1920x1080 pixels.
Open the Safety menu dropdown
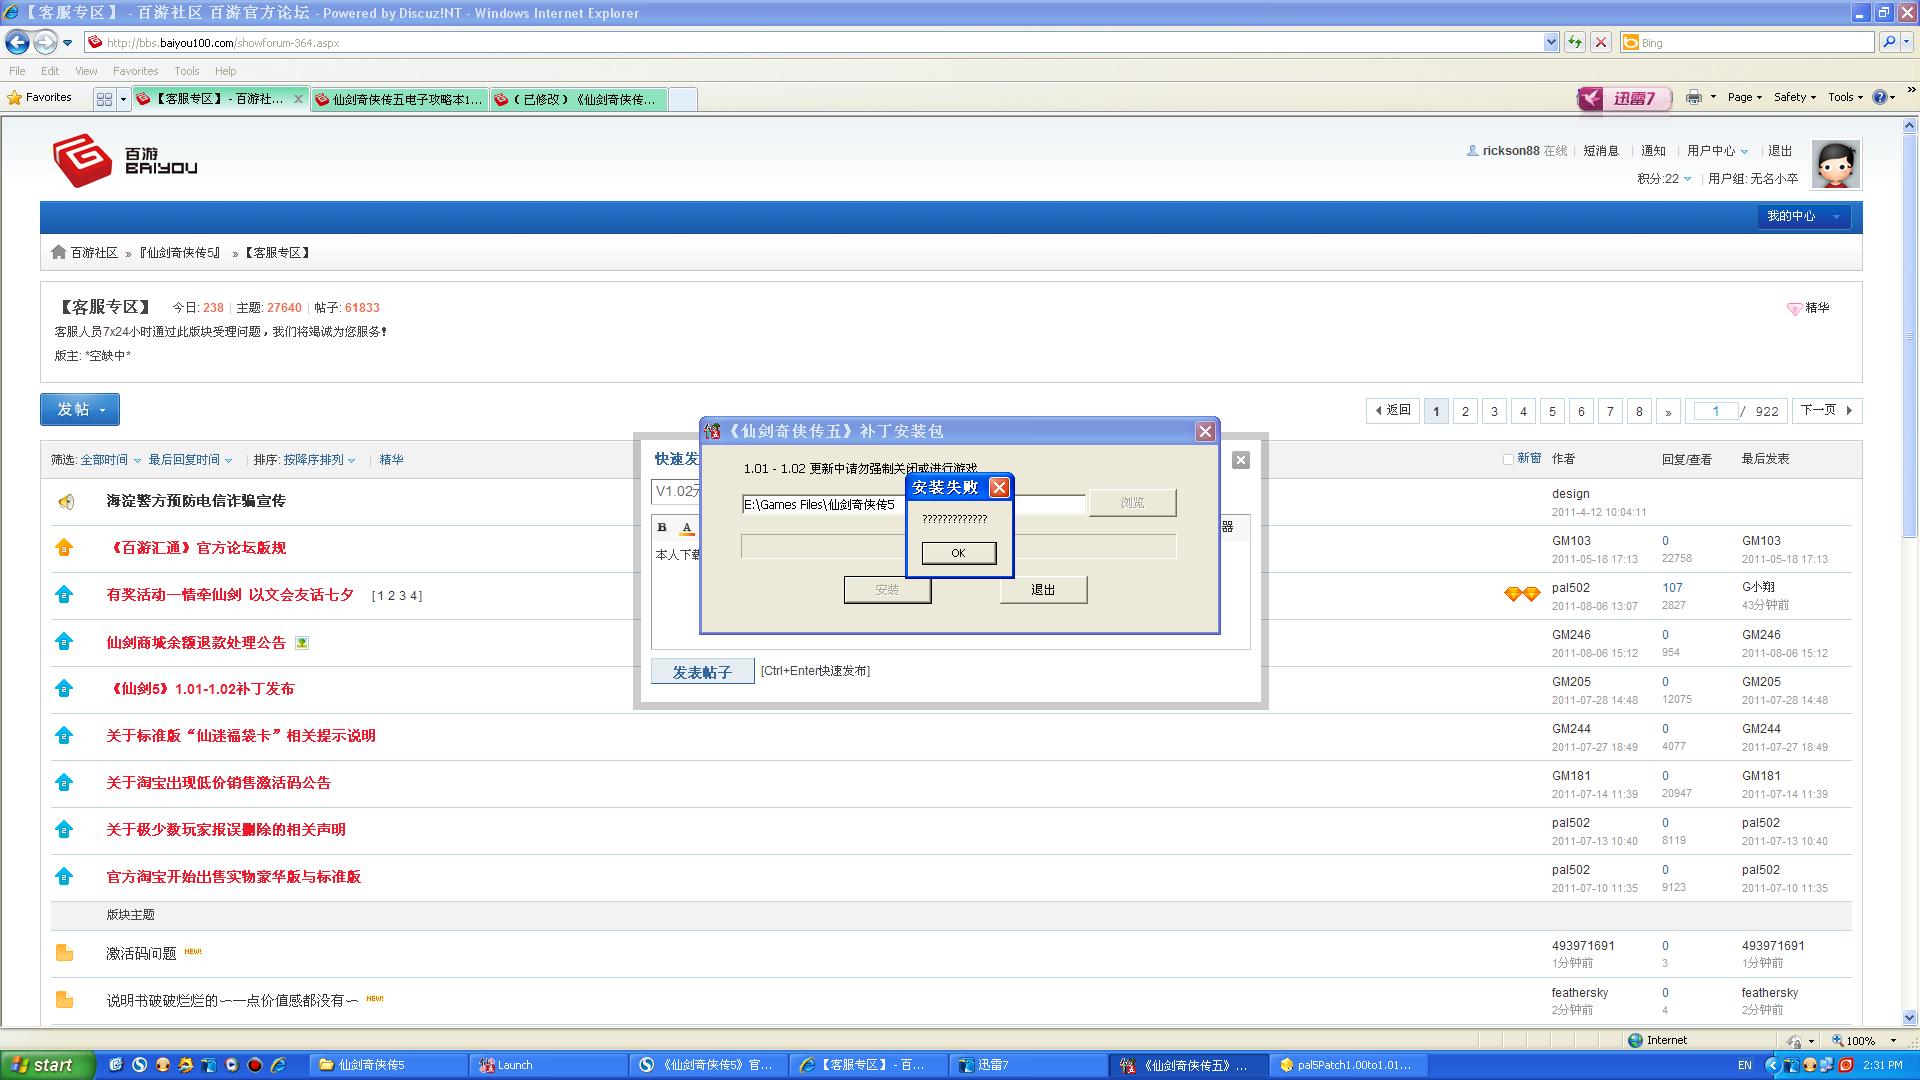point(1794,97)
